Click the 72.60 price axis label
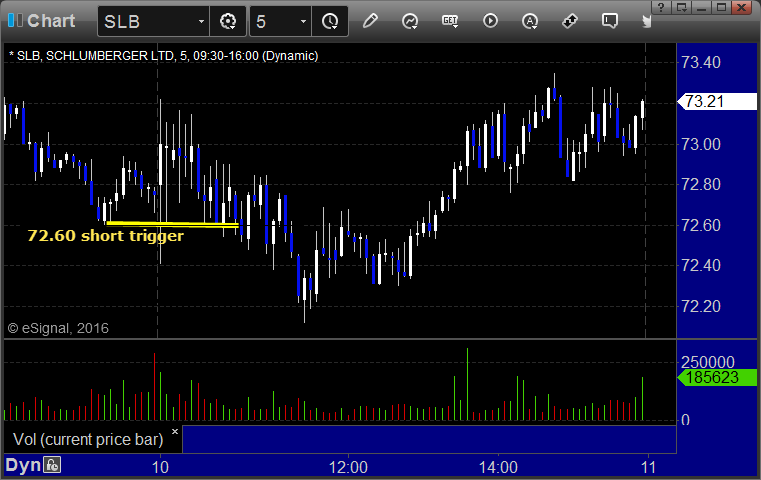 tap(701, 225)
